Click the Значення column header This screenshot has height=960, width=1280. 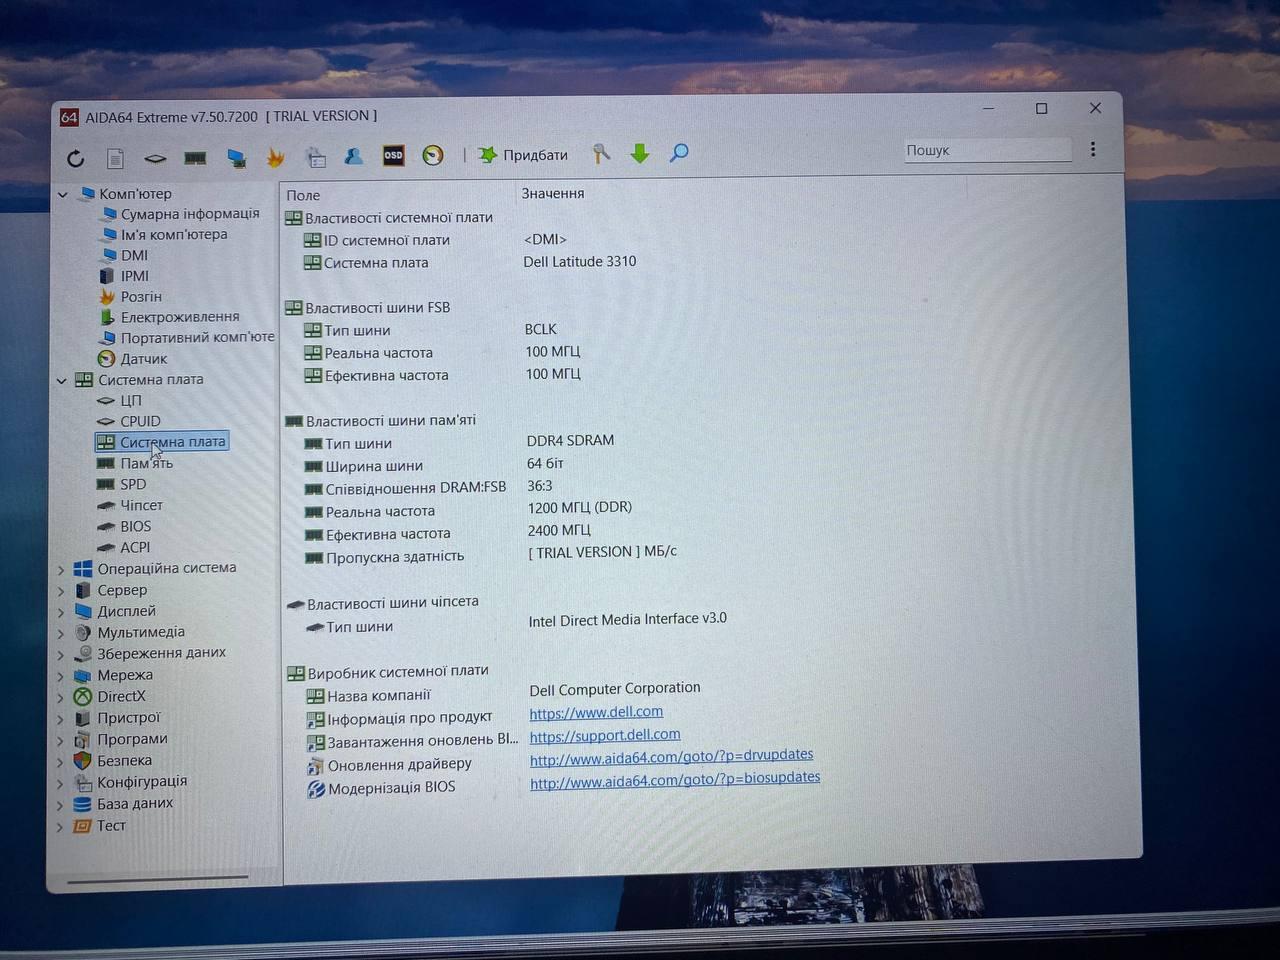pos(553,193)
